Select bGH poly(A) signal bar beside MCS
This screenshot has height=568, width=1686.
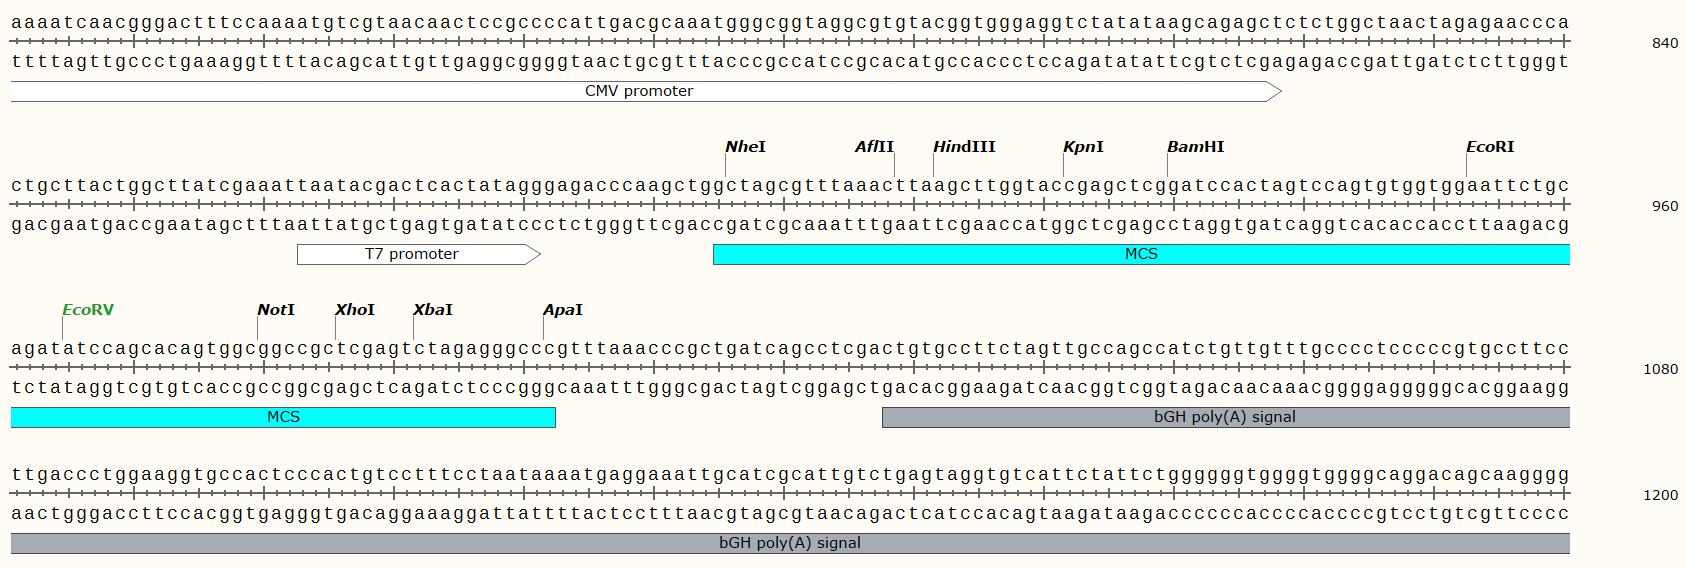(1224, 417)
